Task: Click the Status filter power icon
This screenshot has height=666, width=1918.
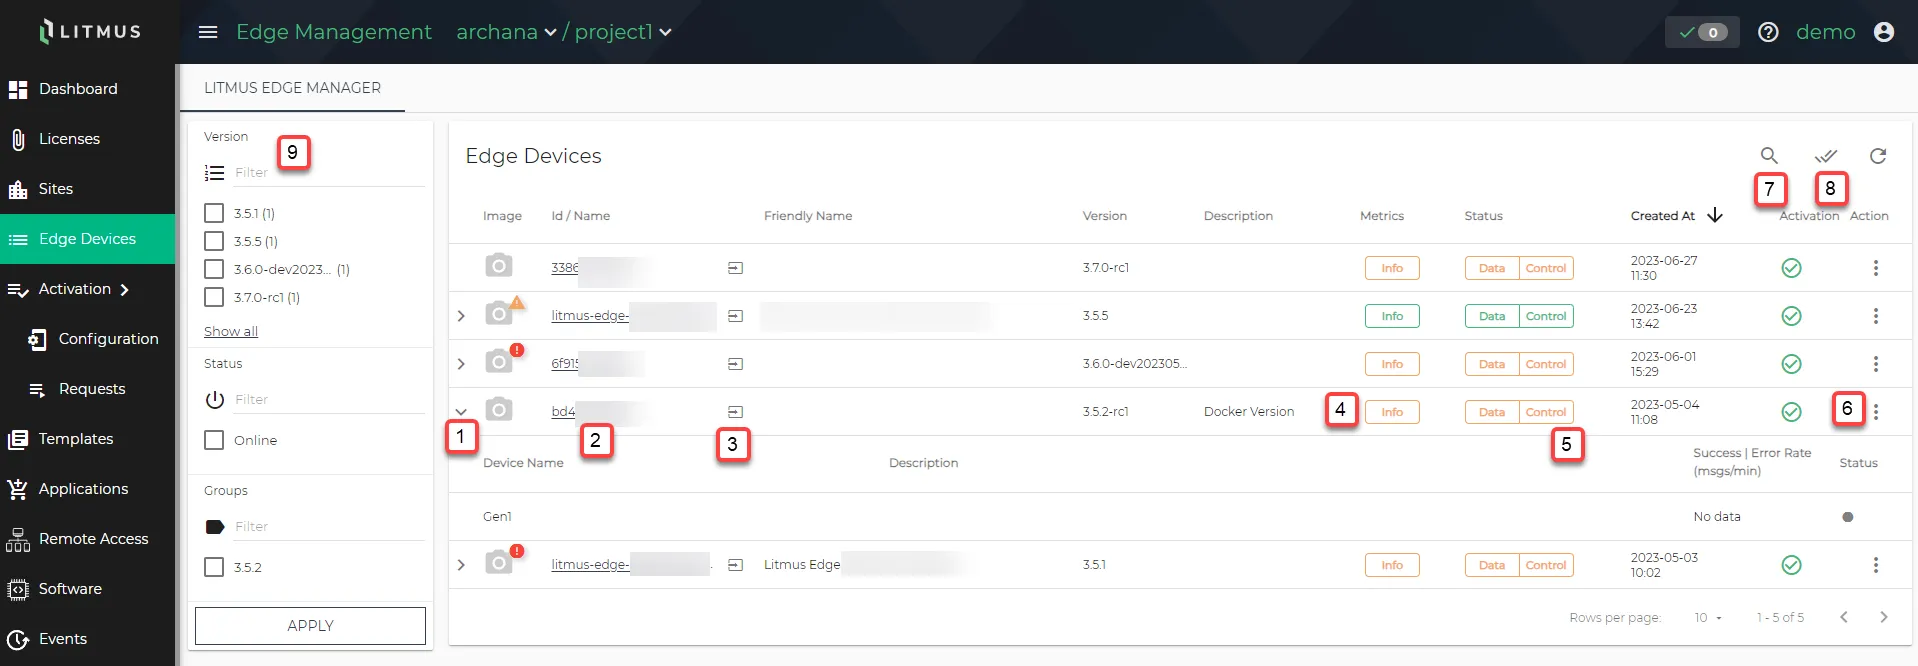Action: pyautogui.click(x=214, y=399)
